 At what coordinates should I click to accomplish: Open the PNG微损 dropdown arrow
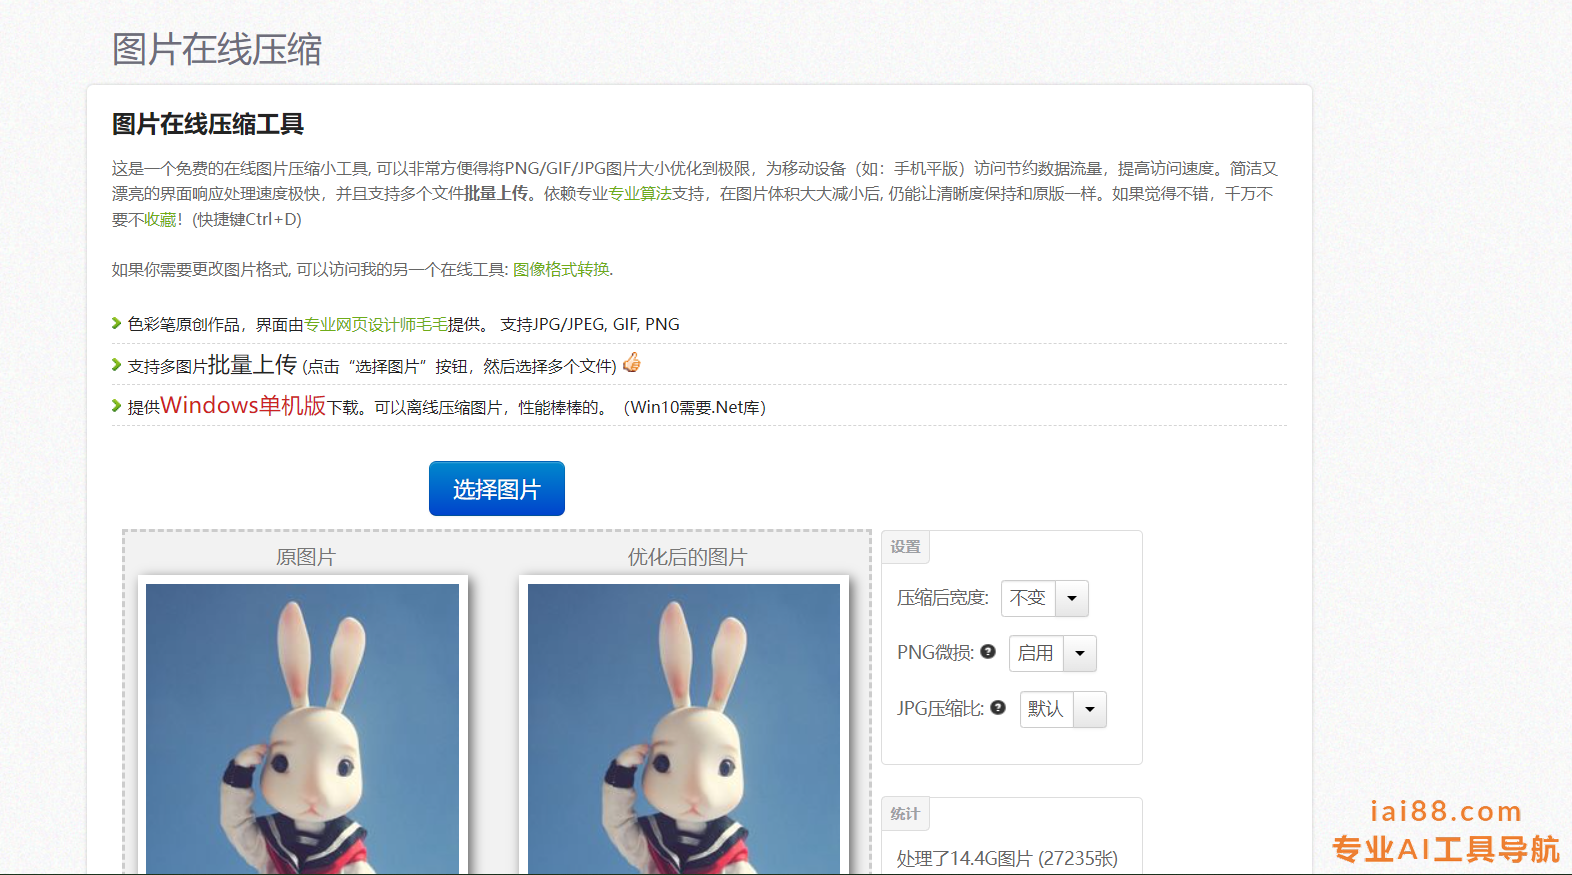point(1080,654)
